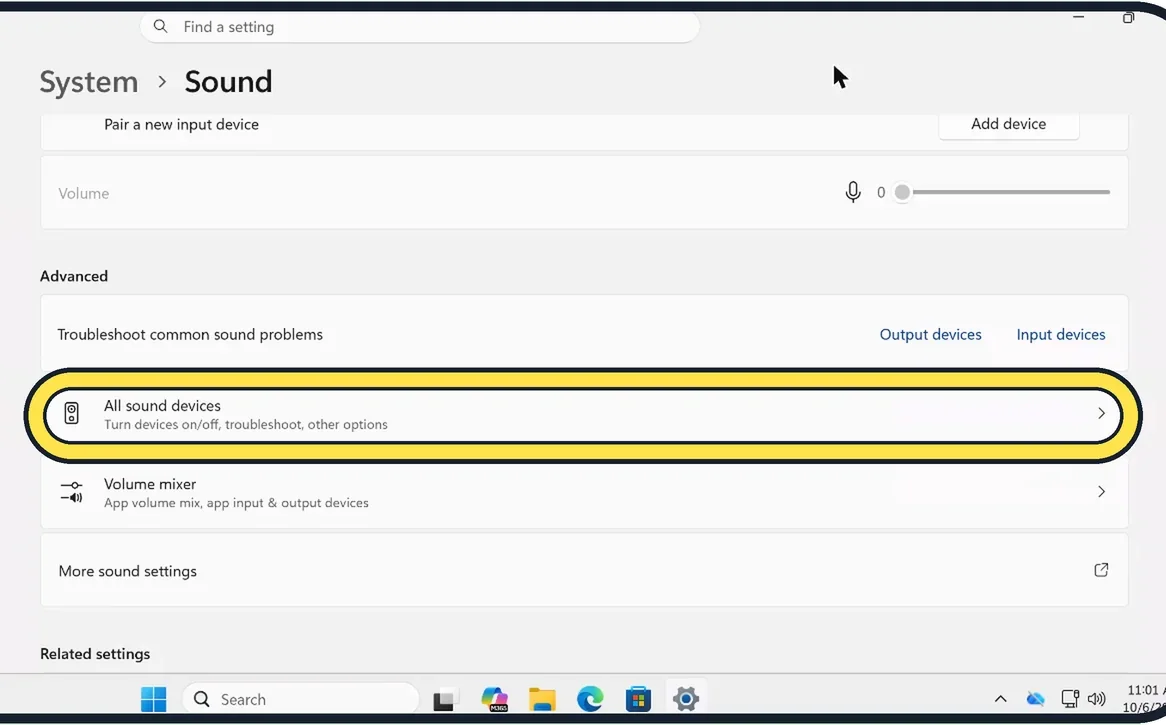Open the Windows Start menu
The image size is (1166, 725).
pyautogui.click(x=154, y=699)
